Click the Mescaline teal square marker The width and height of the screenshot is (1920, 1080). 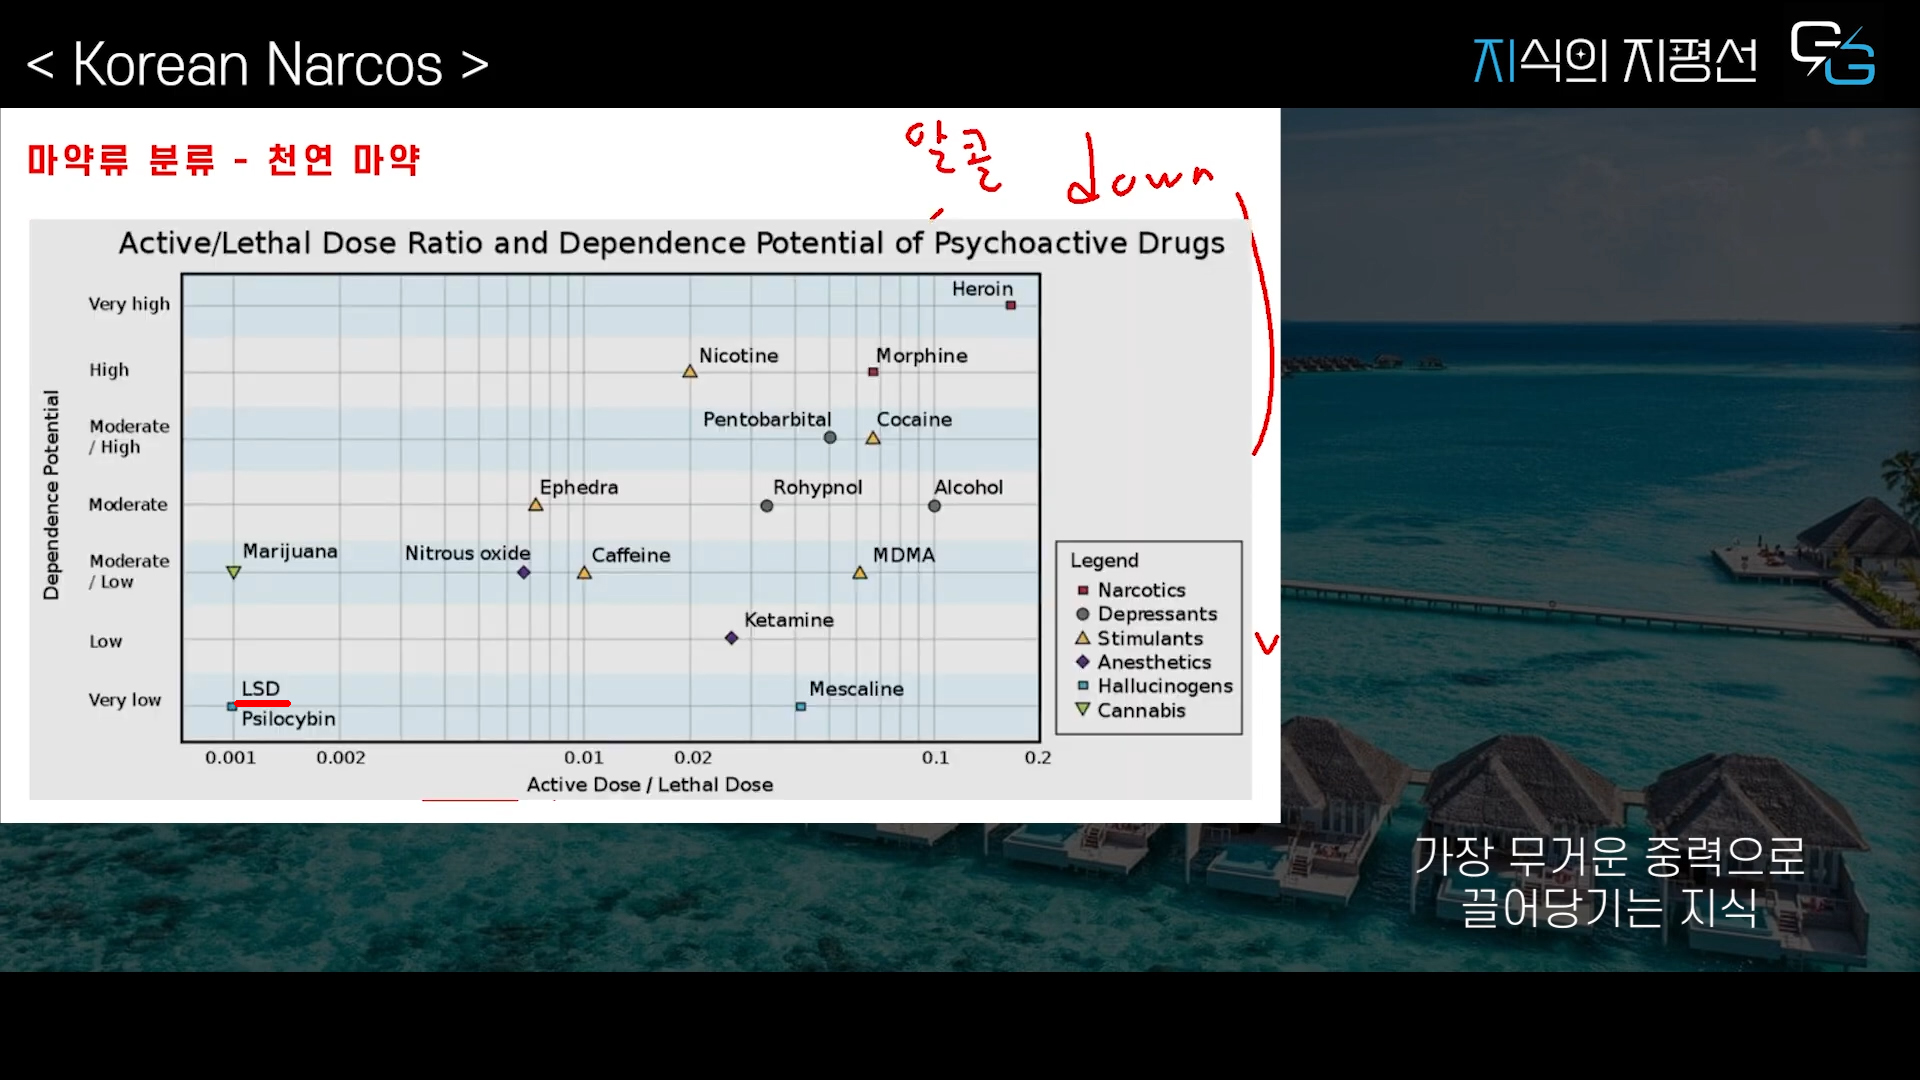point(800,707)
